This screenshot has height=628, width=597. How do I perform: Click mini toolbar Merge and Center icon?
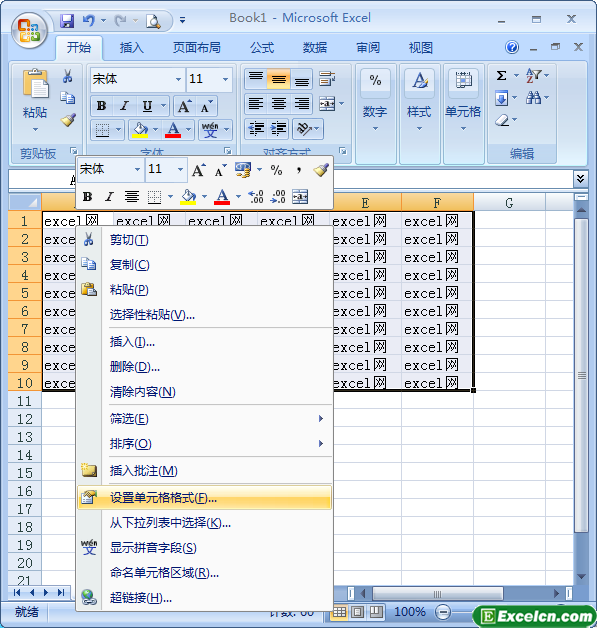(300, 197)
